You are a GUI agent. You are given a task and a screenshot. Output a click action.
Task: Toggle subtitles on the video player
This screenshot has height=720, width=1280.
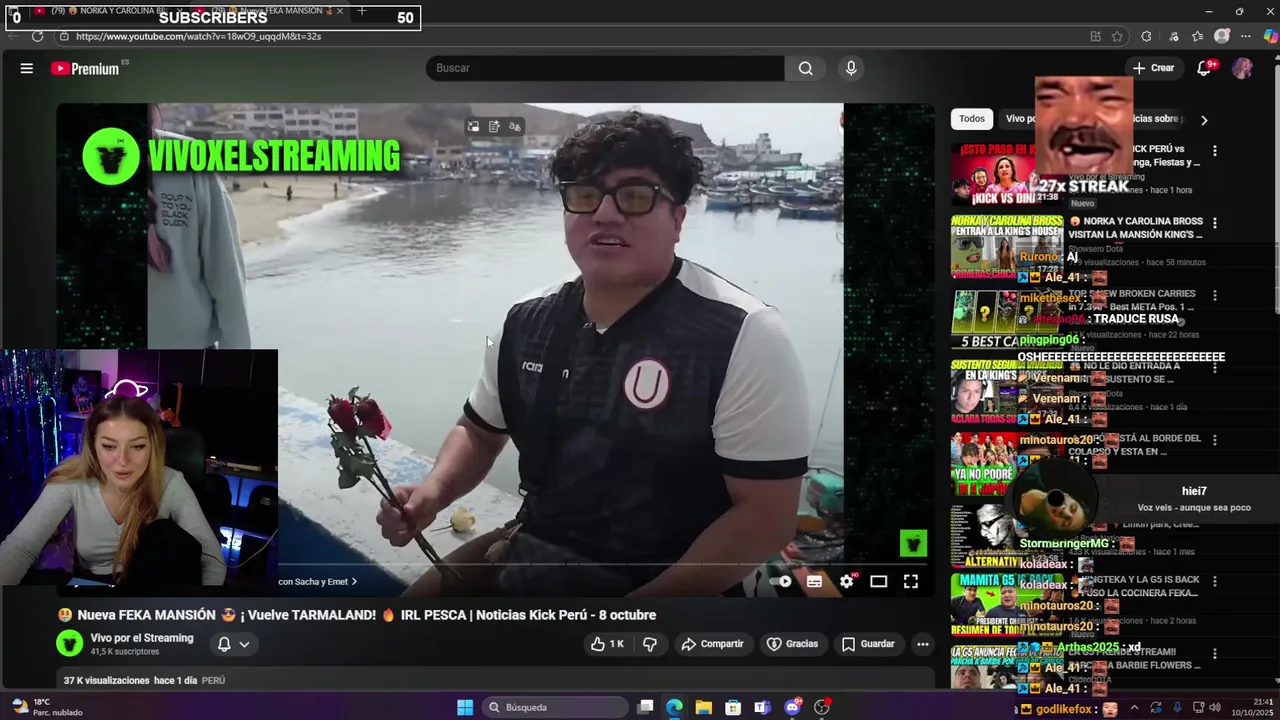coord(815,581)
